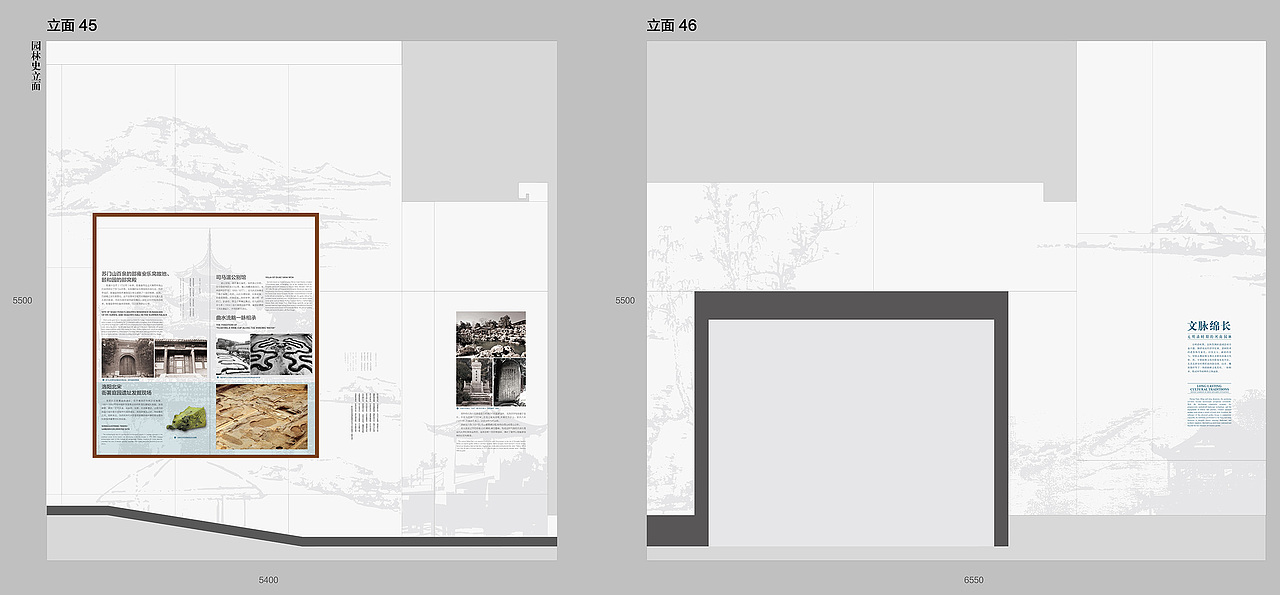Click the brown frame of the exhibition panel

205,215
